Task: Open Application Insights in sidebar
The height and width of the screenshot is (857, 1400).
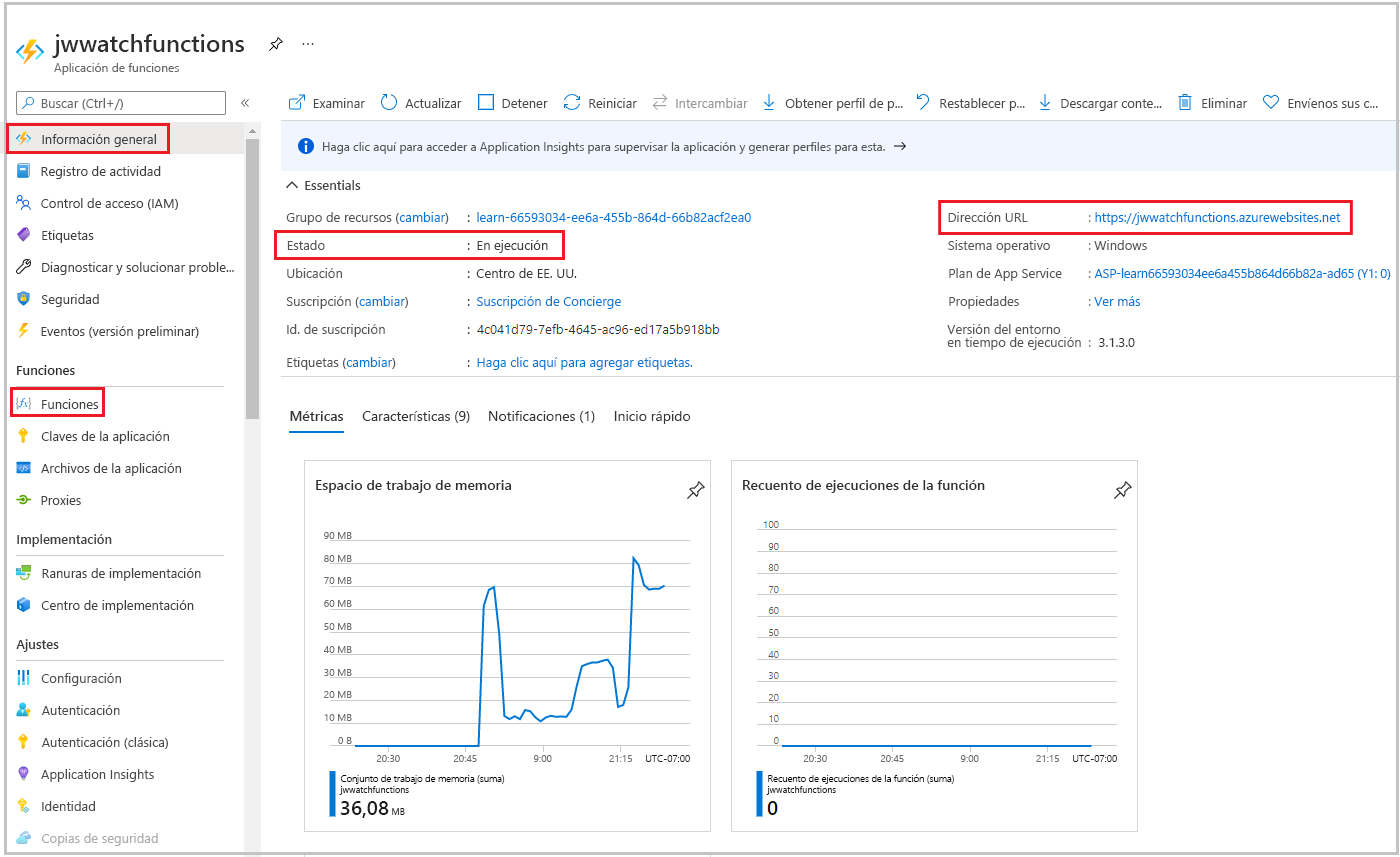Action: click(97, 774)
